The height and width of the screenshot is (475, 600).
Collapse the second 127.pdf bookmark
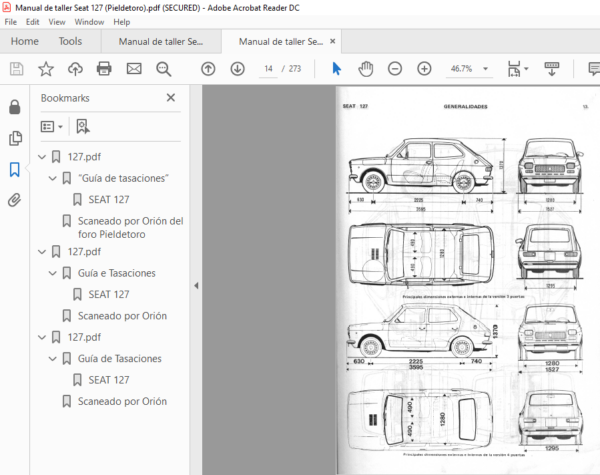click(42, 252)
